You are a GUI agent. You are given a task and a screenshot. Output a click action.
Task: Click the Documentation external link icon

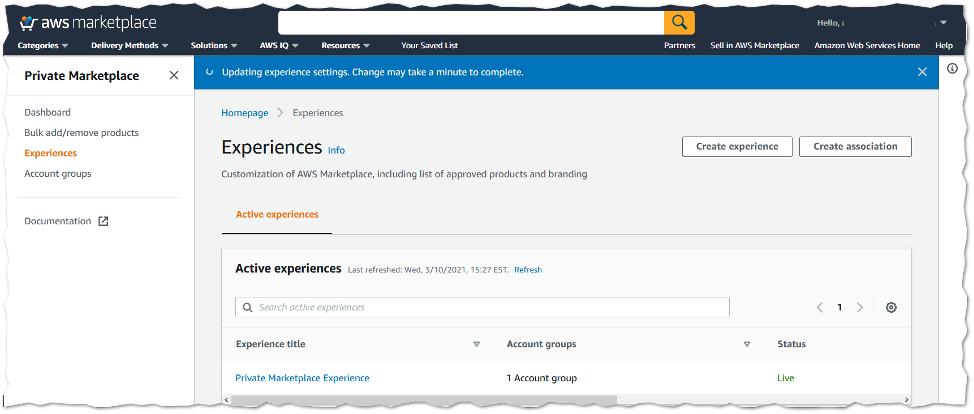104,221
